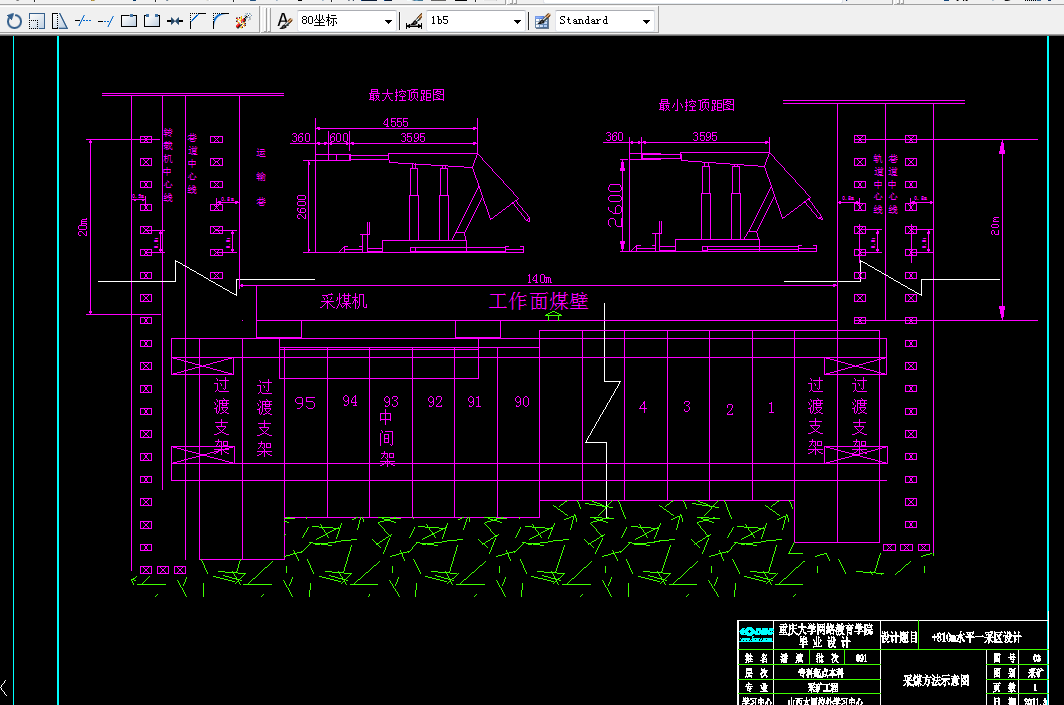Click the 工作面煤壁 label
This screenshot has height=705, width=1064.
click(x=538, y=301)
